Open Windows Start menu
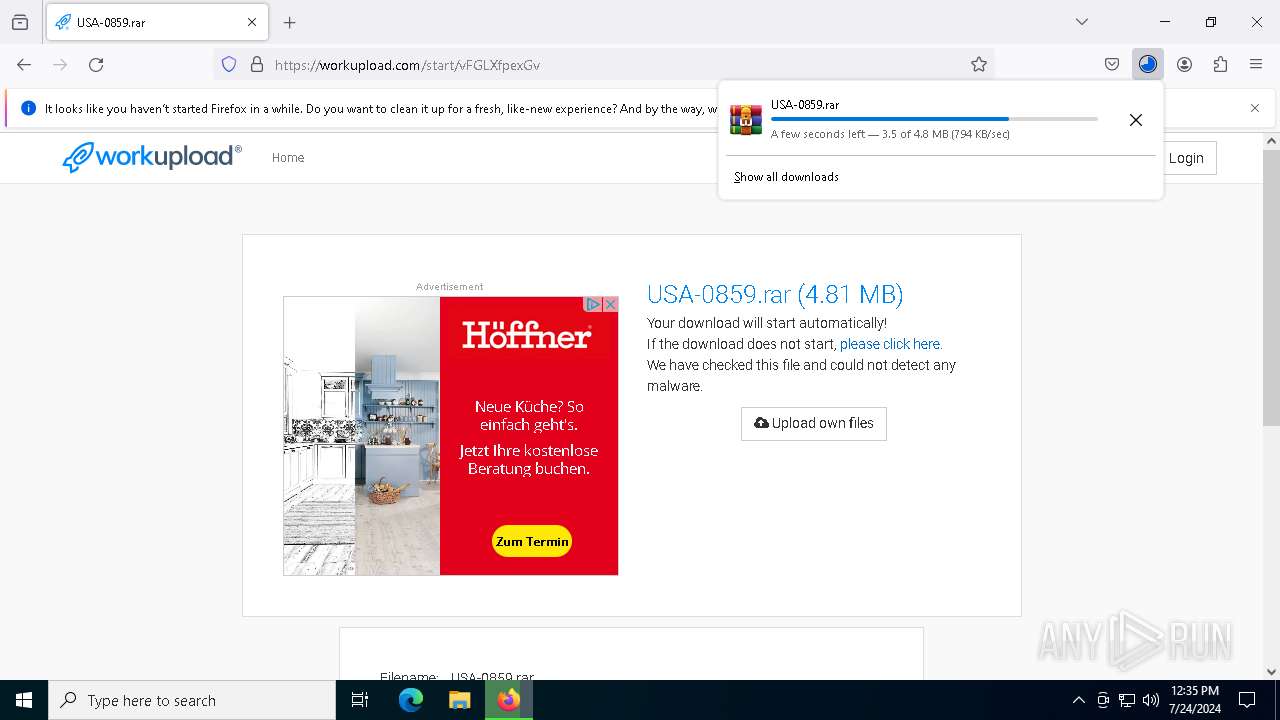This screenshot has width=1280, height=720. 24,700
